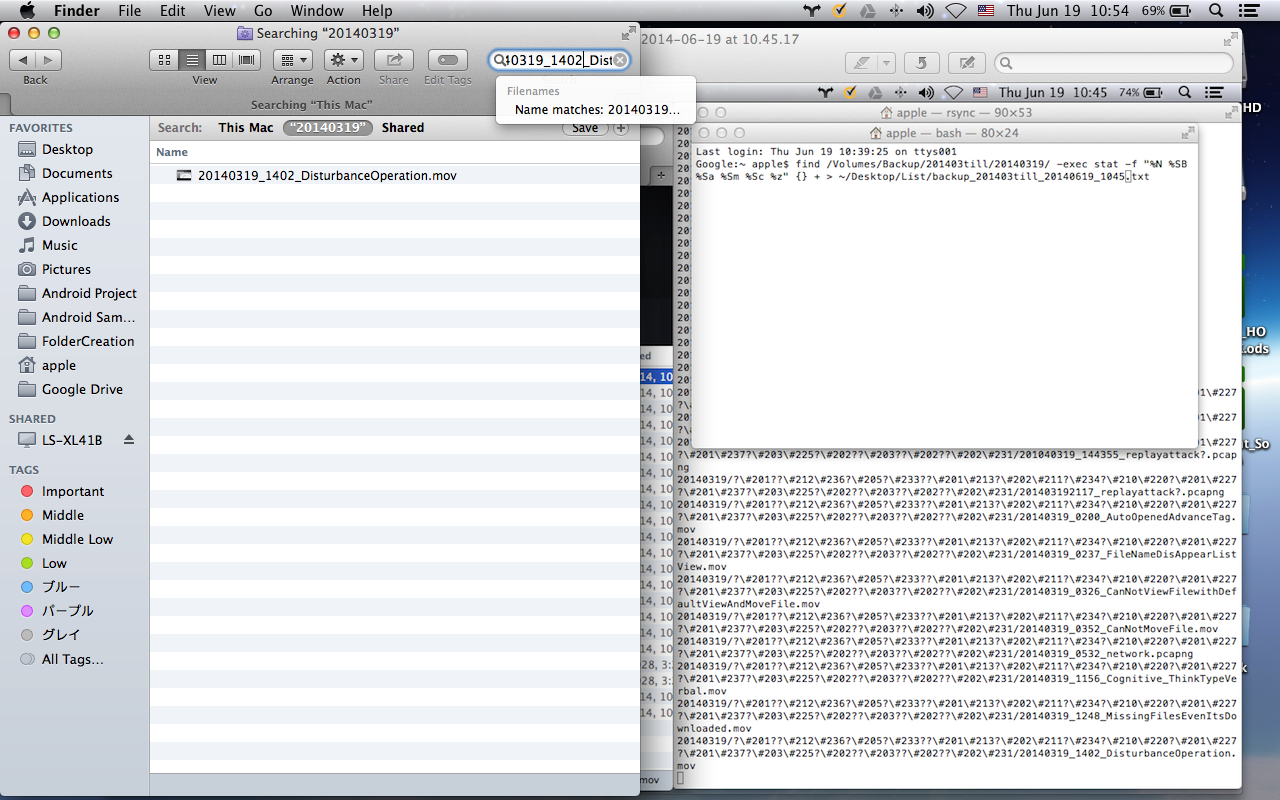This screenshot has width=1280, height=800.
Task: Filter by the yellow Middle Low tag
Action: 78,539
